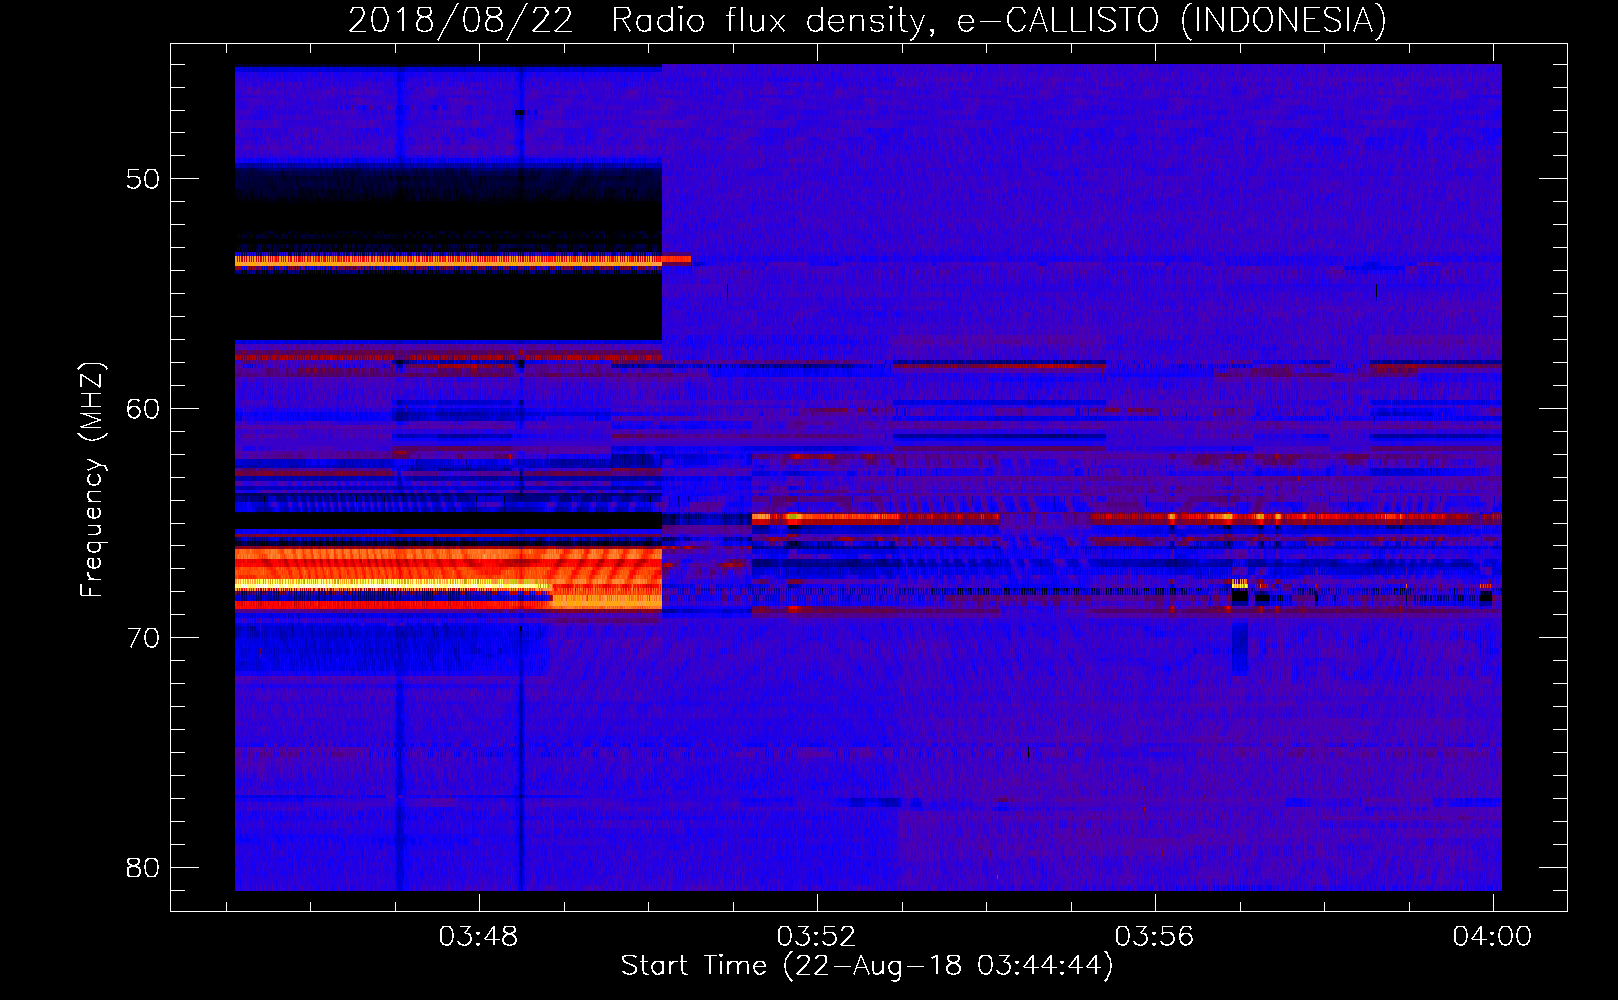Viewport: 1618px width, 1000px height.
Task: Click the '60' frequency tick label
Action: 143,408
